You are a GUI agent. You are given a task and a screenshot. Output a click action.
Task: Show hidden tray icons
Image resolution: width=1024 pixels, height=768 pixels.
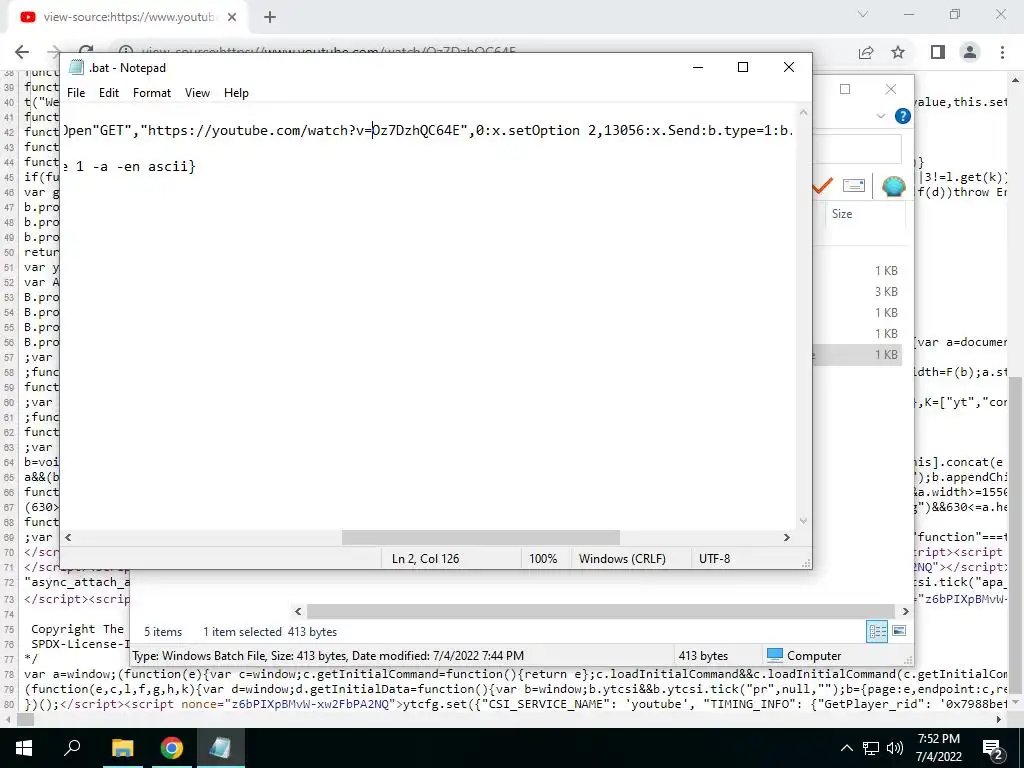(846, 748)
